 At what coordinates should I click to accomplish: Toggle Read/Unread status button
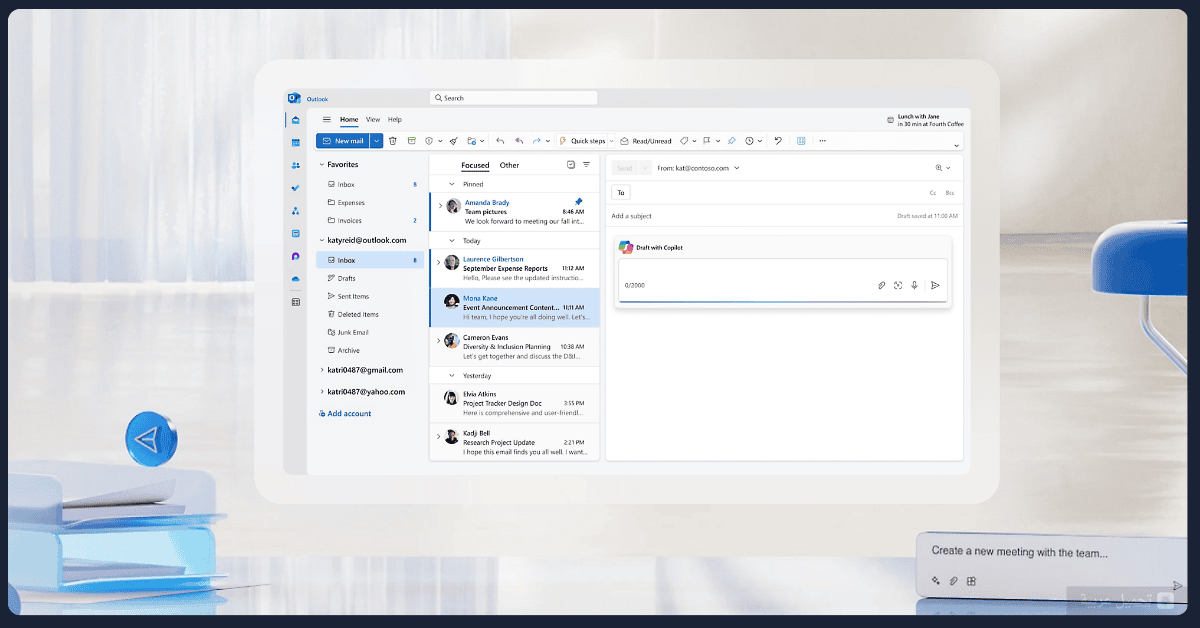pos(646,141)
